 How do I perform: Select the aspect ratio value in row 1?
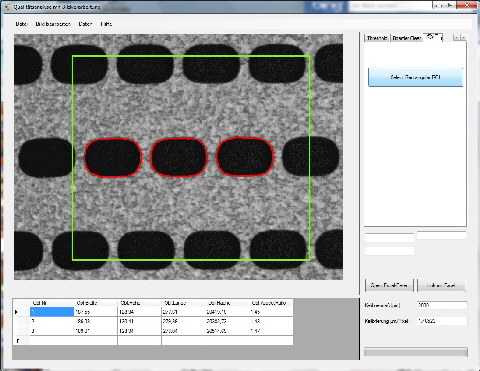pos(271,312)
